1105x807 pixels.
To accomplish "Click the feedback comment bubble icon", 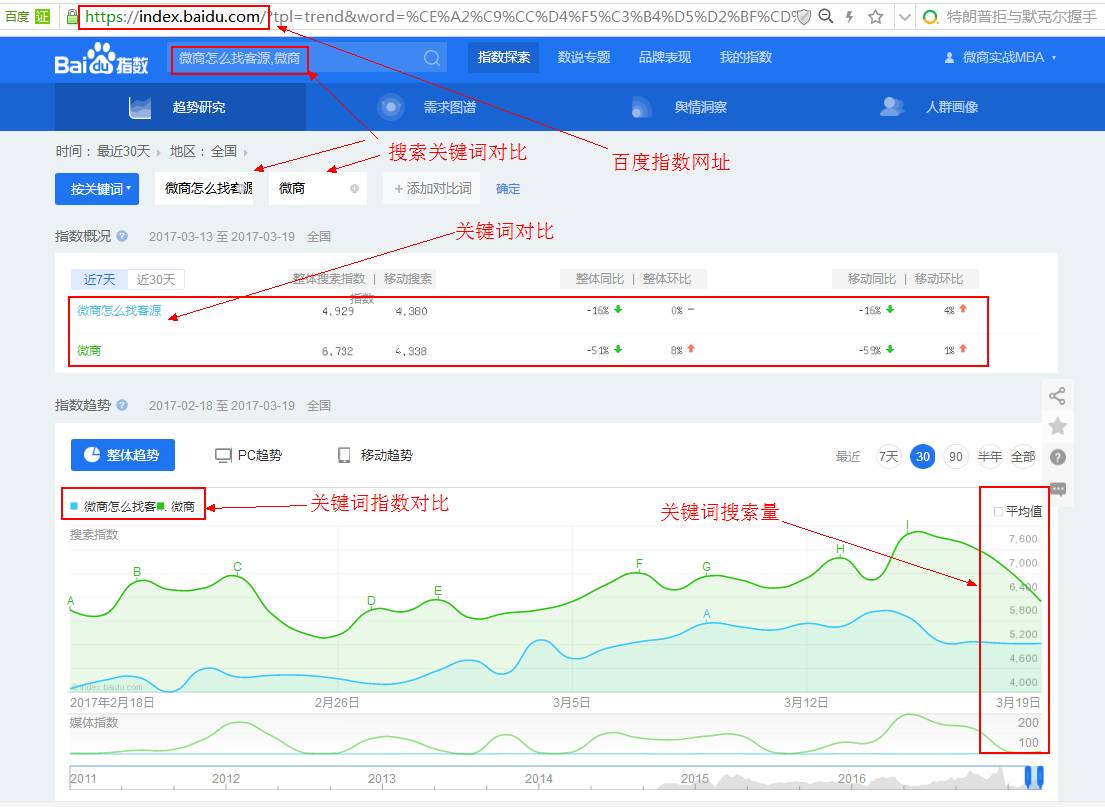I will tap(1058, 490).
